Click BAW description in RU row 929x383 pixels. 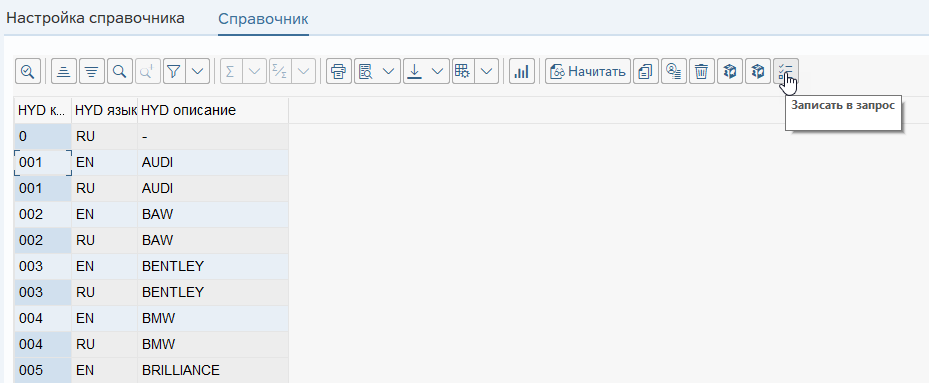coord(213,241)
